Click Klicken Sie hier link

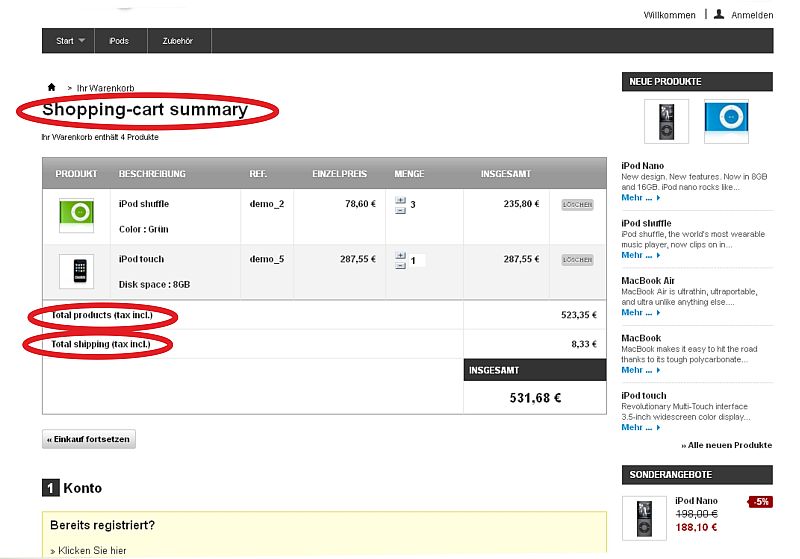[x=92, y=551]
